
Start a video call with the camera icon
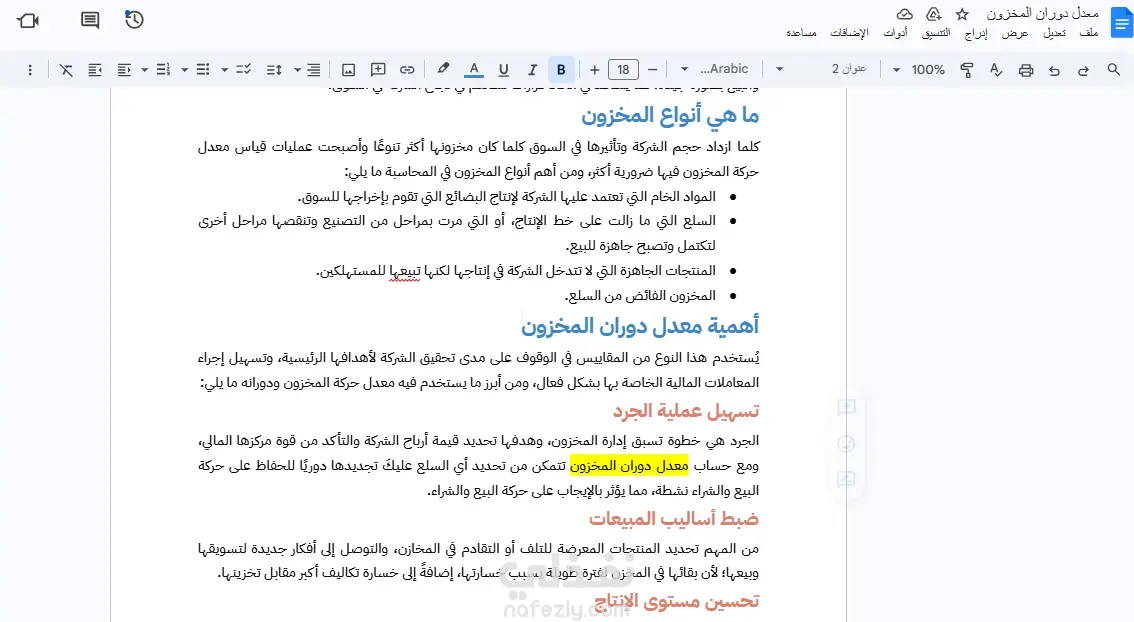(x=28, y=20)
